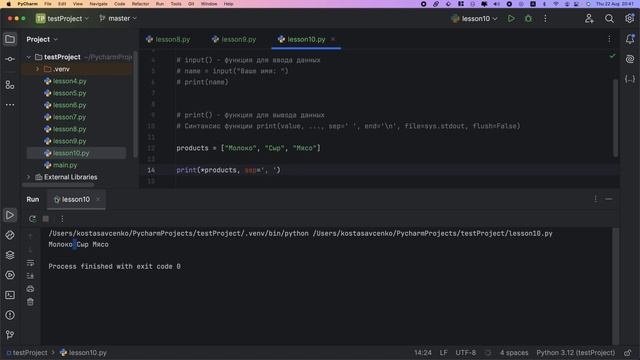Image resolution: width=640 pixels, height=360 pixels.
Task: Collapse the testProject tree node
Action: click(29, 57)
